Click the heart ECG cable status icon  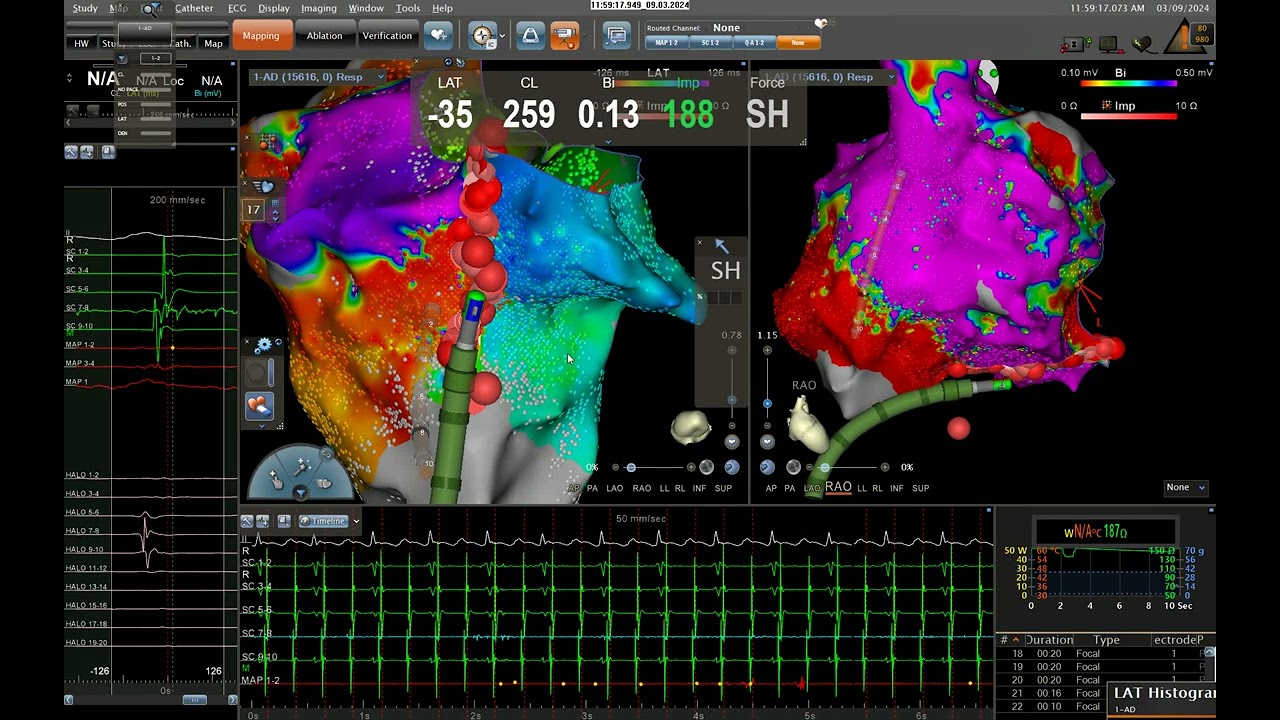click(1142, 44)
